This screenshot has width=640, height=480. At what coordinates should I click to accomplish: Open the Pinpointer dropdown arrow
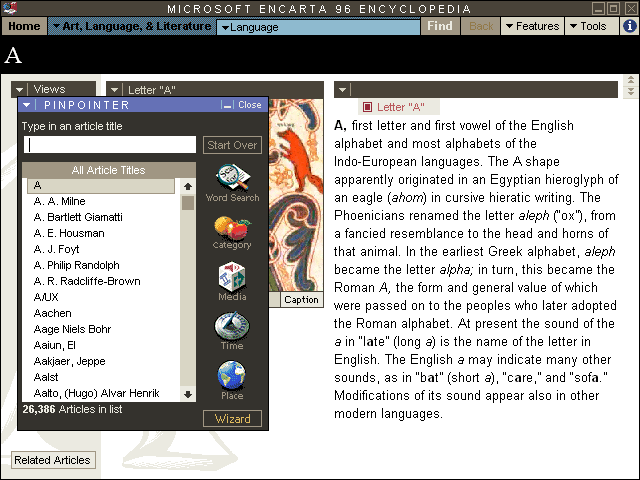[27, 105]
